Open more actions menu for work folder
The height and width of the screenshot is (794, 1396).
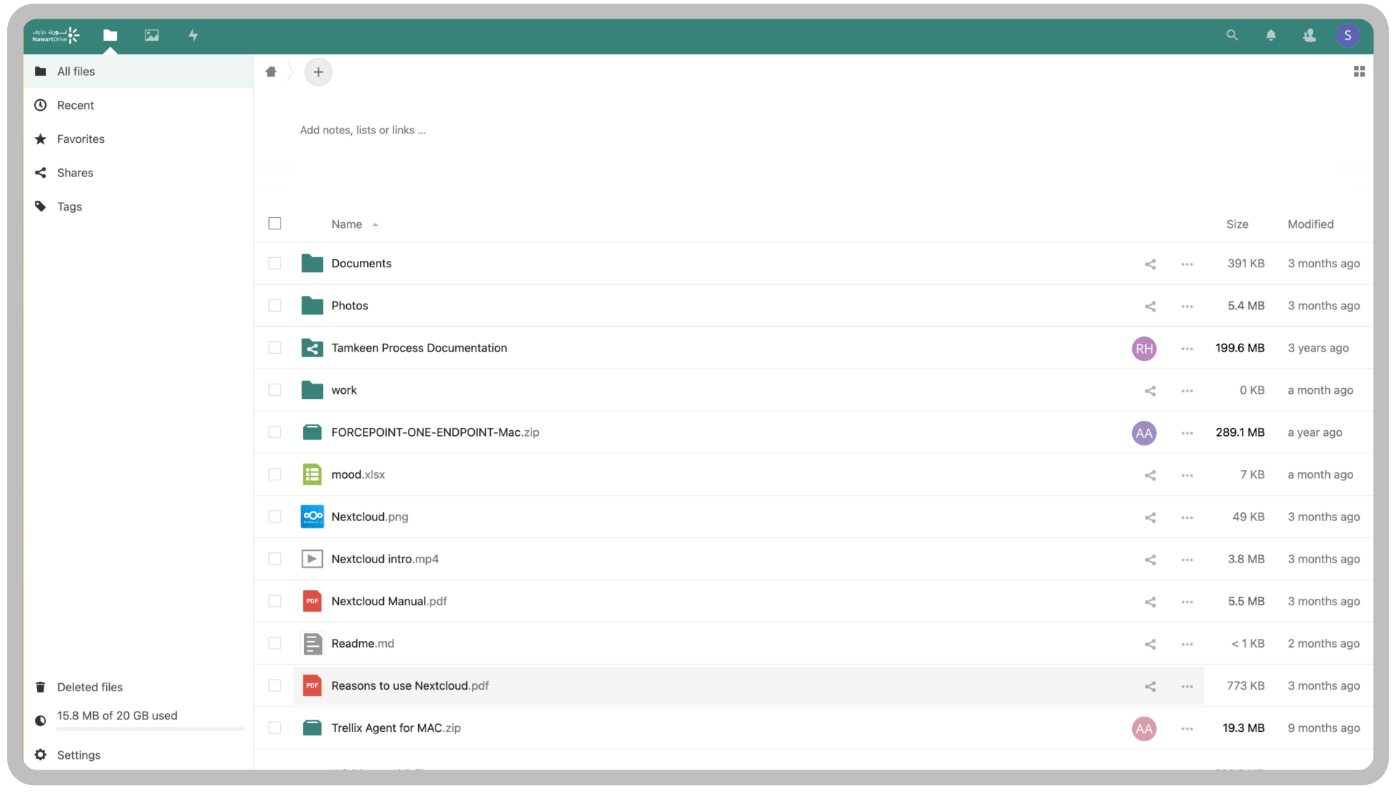point(1187,391)
